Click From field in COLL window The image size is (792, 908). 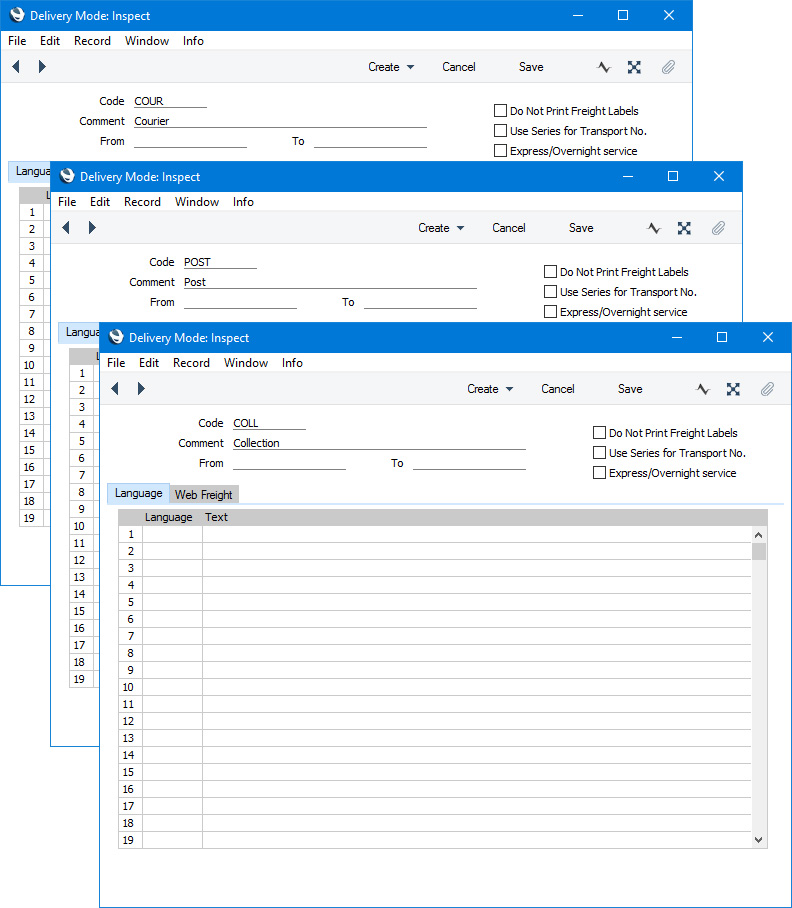pos(289,463)
